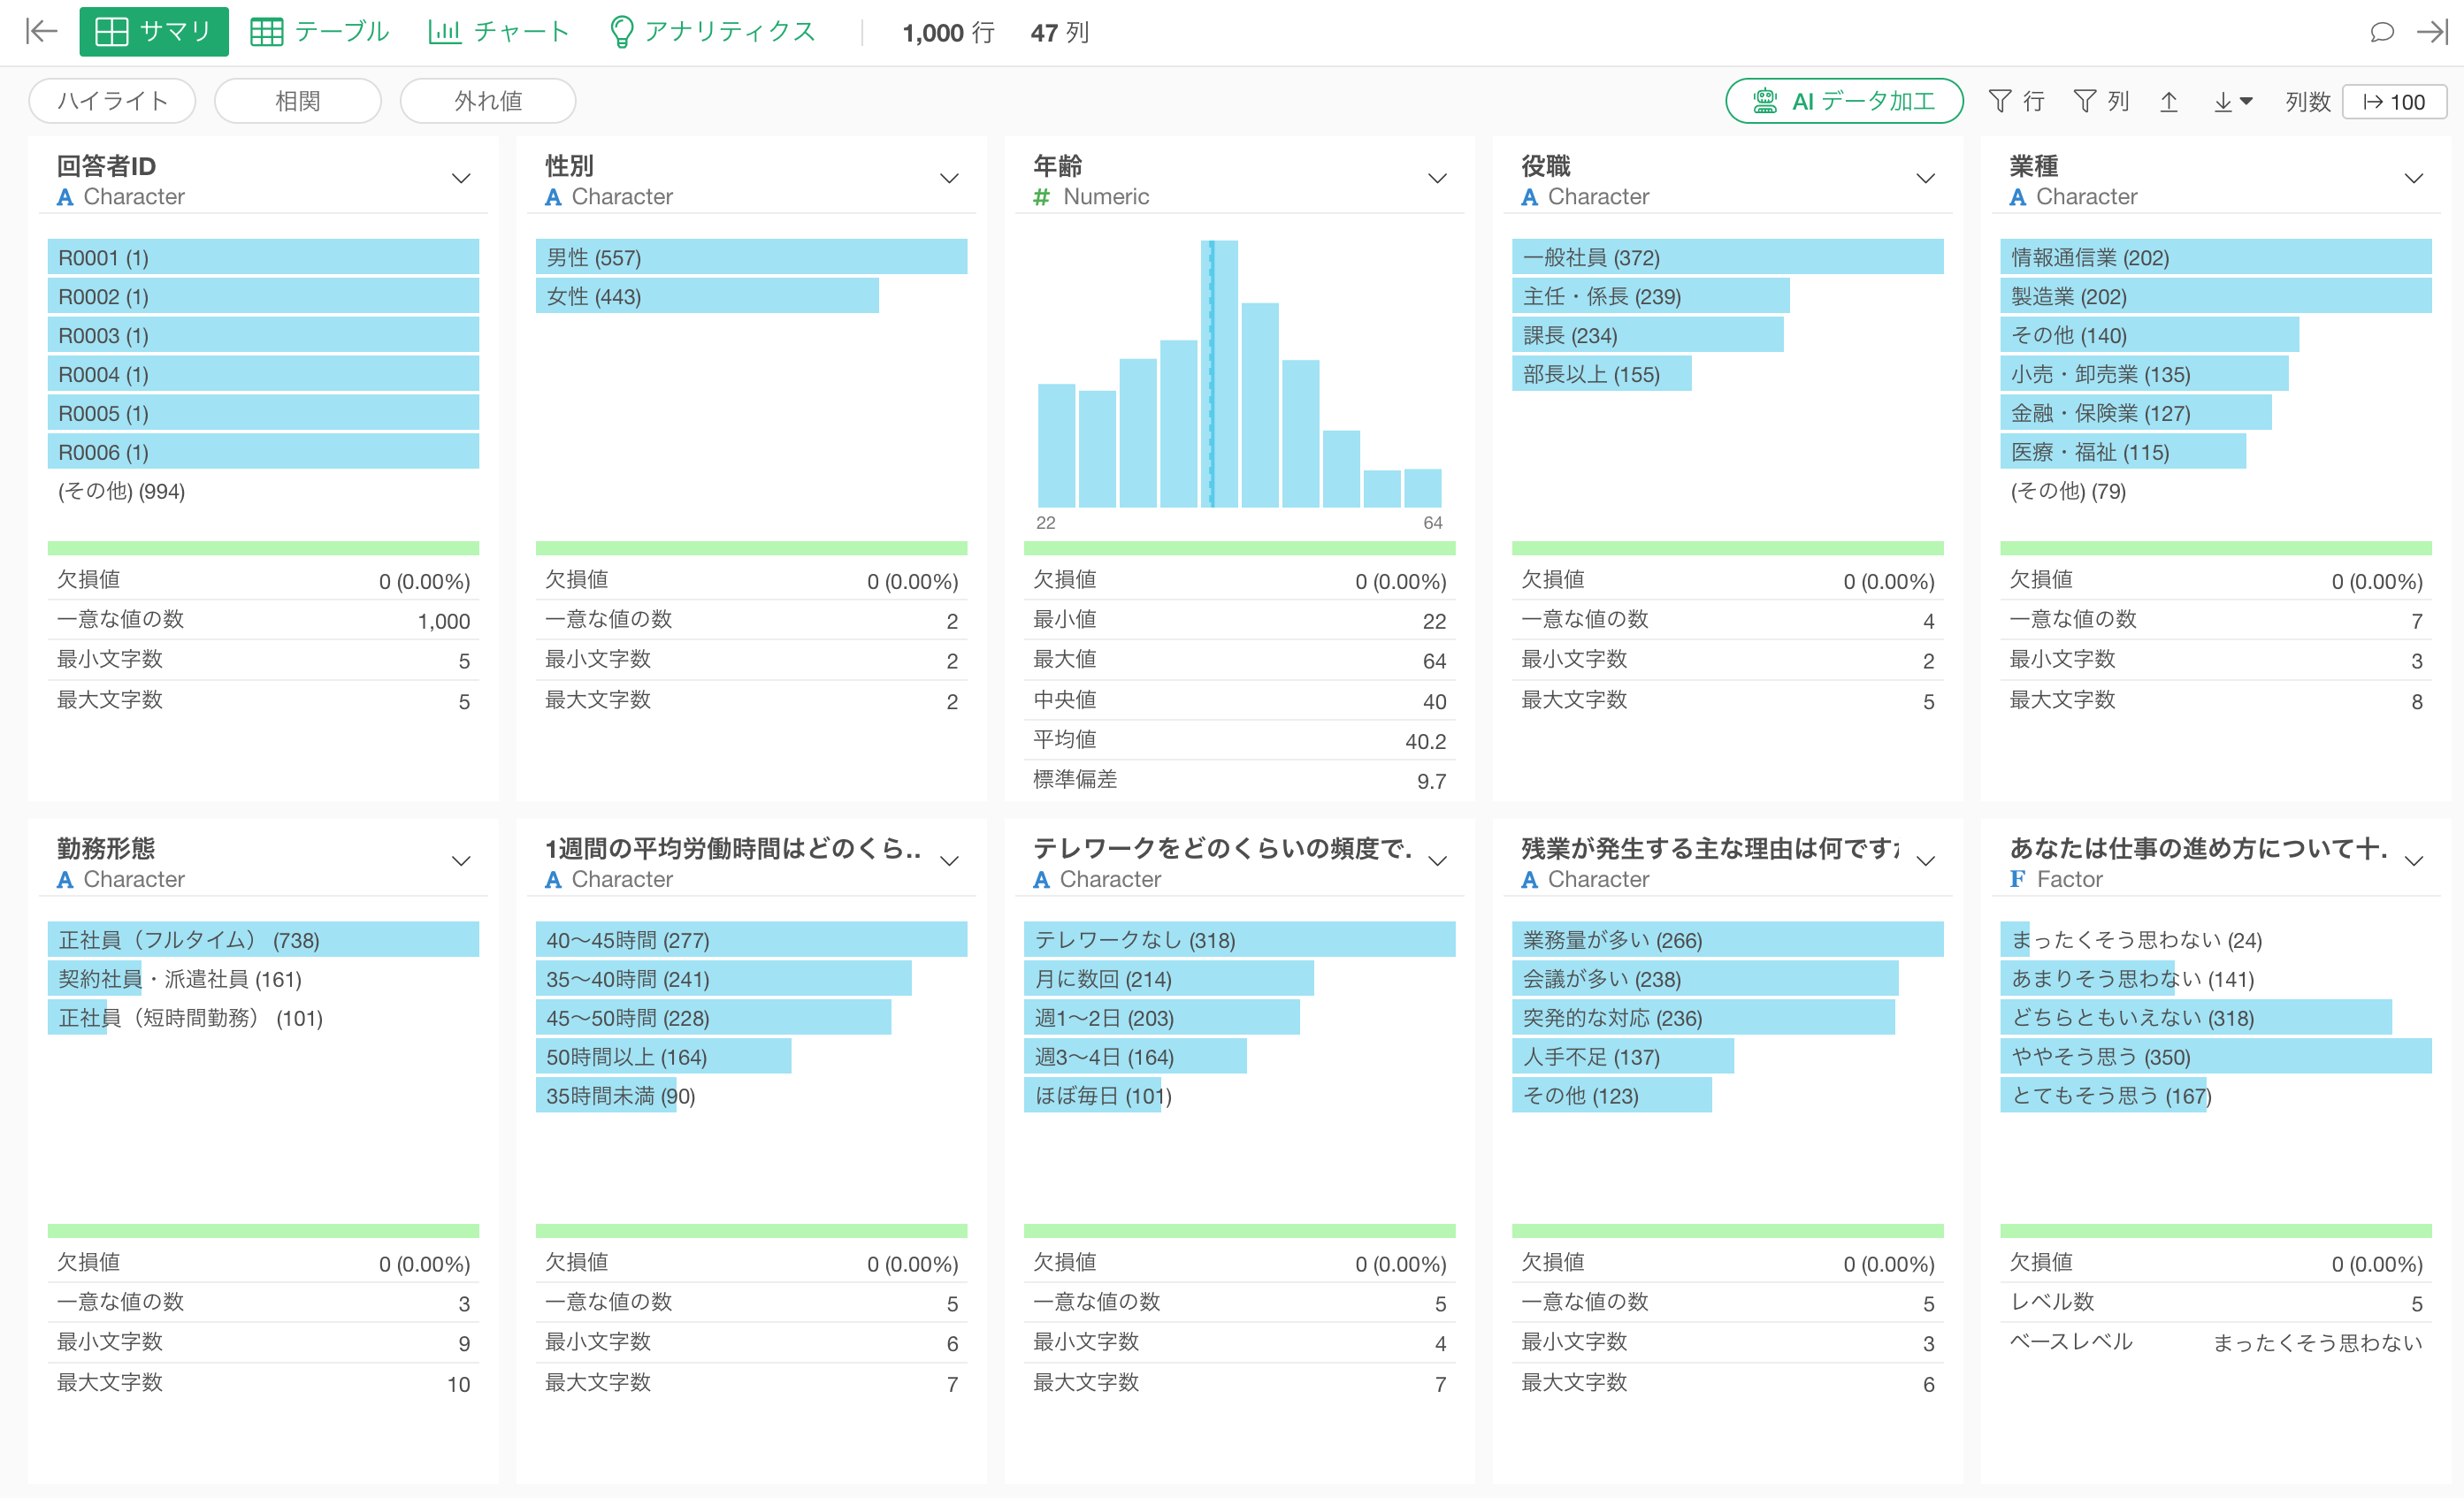This screenshot has width=2464, height=1498.
Task: Click the tallest 年齢 histogram bar
Action: (1219, 373)
